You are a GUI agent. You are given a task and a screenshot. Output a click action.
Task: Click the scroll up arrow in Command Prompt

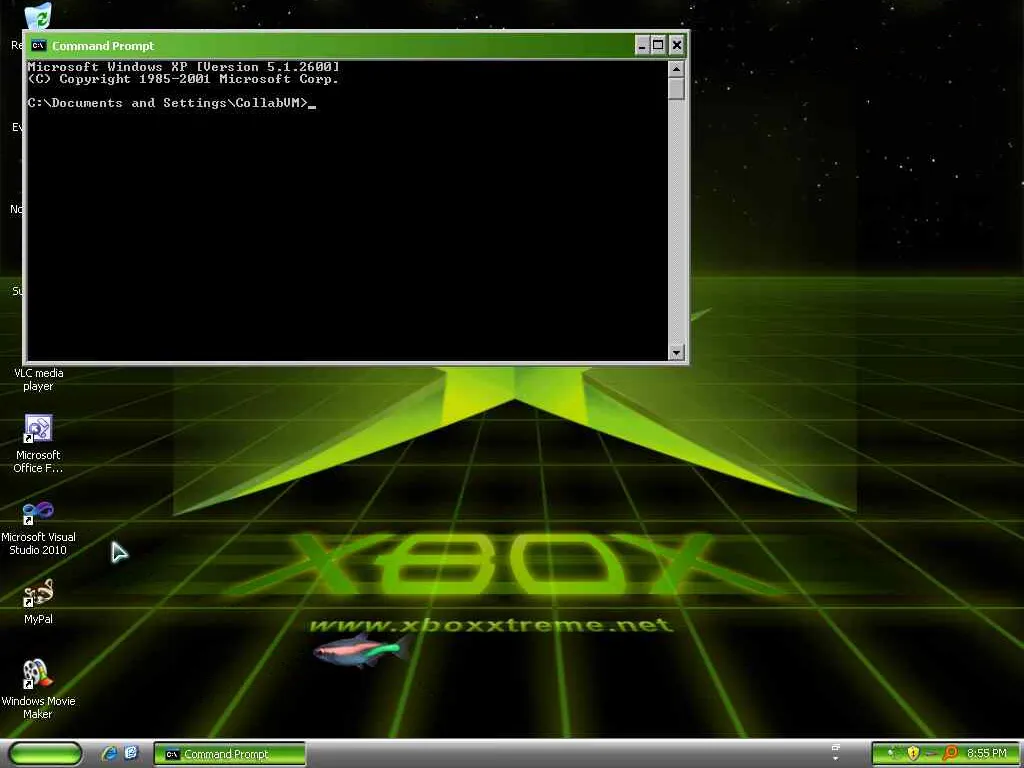pyautogui.click(x=676, y=69)
